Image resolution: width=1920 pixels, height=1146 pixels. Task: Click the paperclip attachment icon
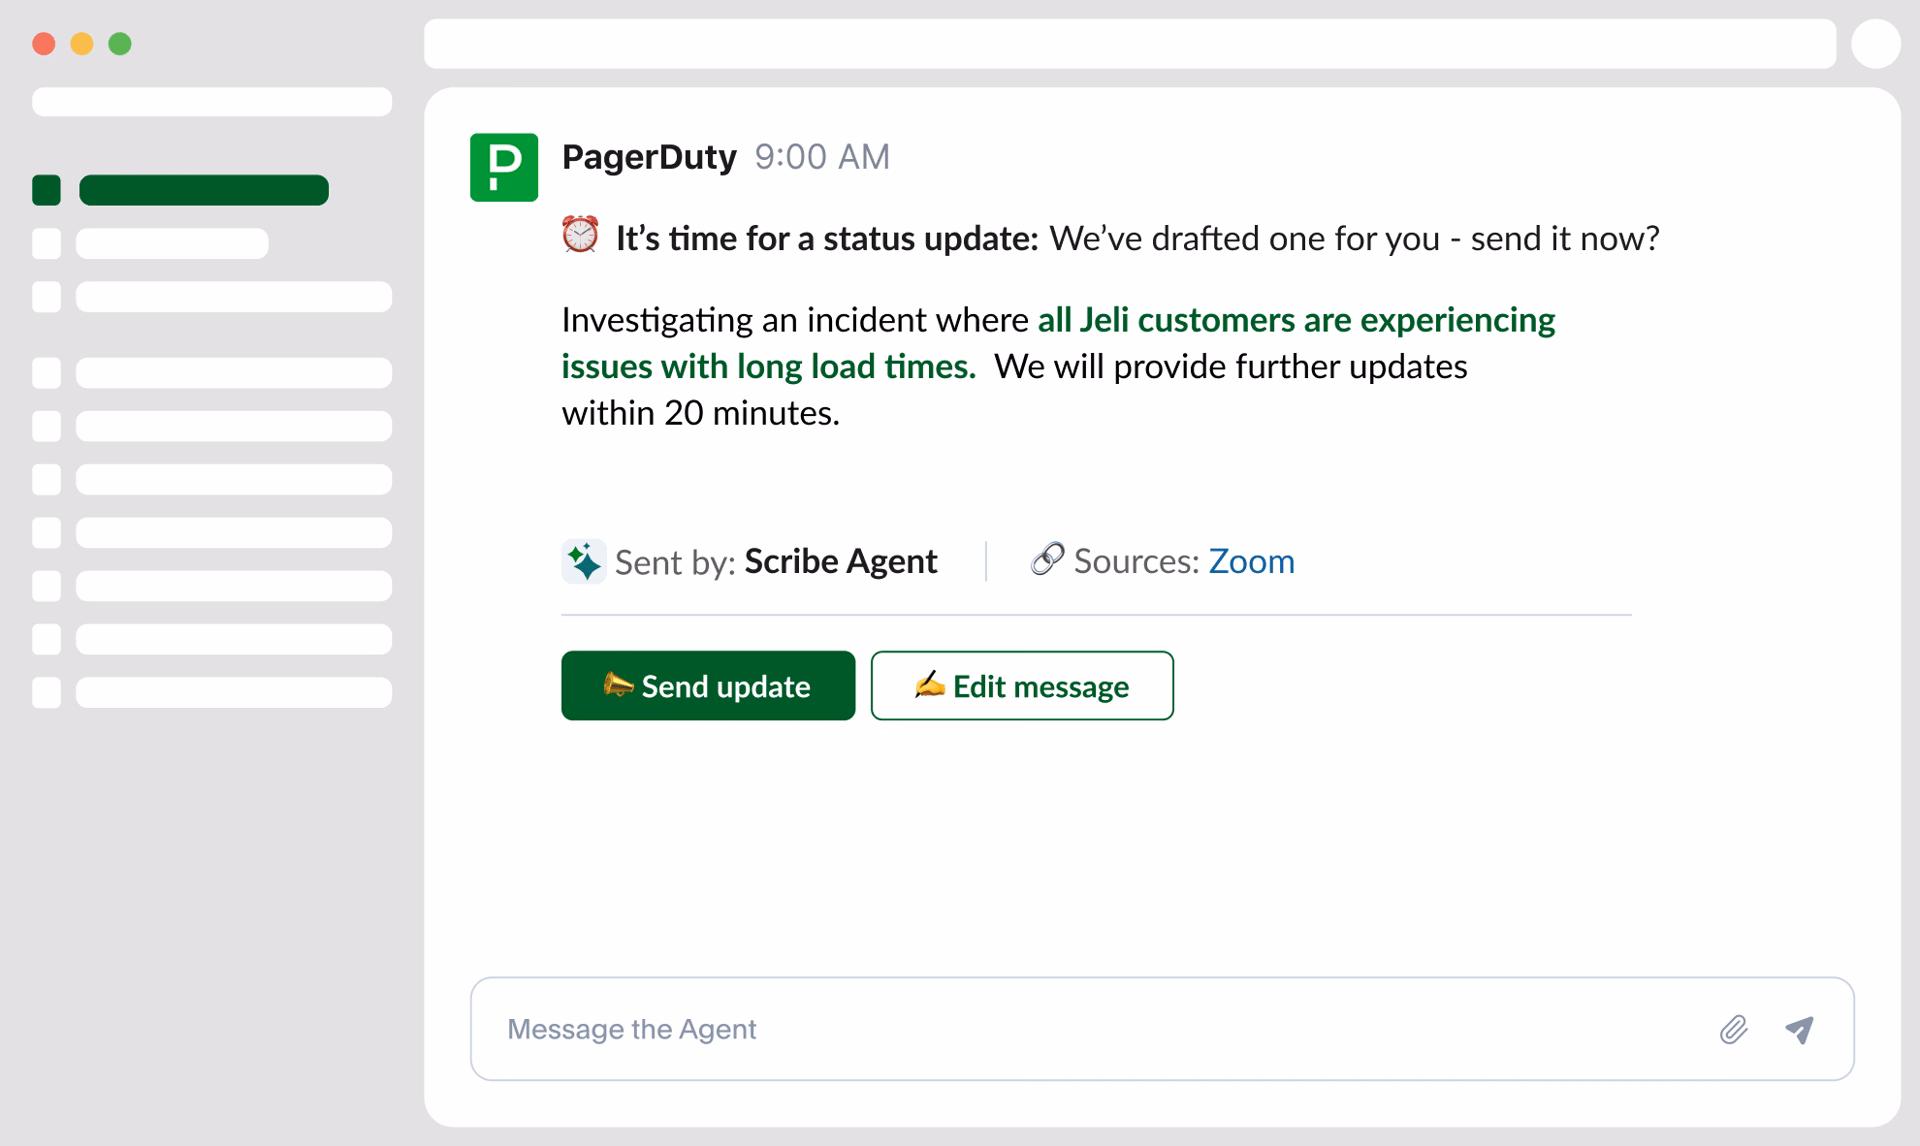pos(1735,1028)
